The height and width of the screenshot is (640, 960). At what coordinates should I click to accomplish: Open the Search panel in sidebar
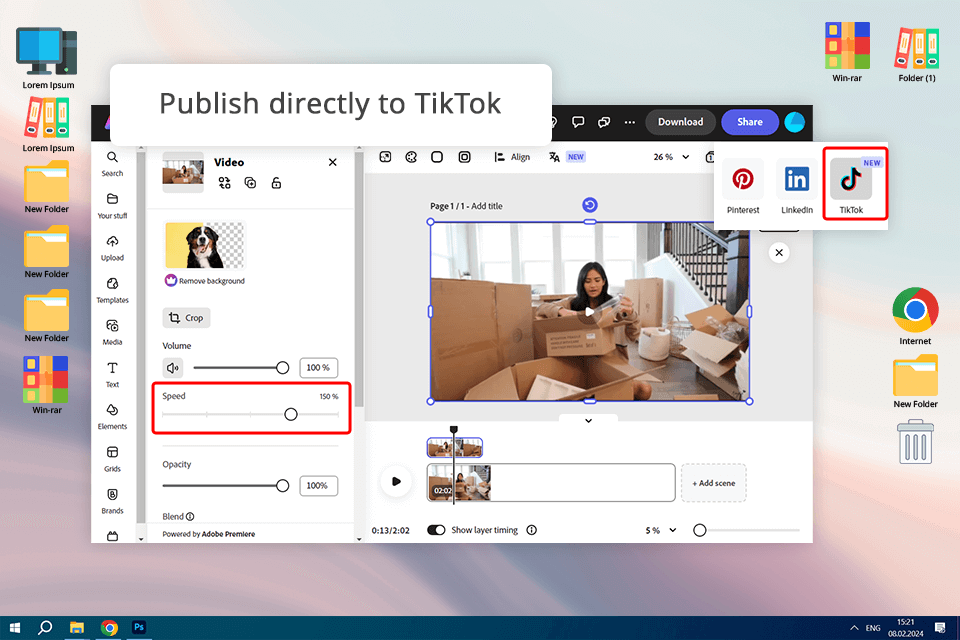tap(112, 164)
